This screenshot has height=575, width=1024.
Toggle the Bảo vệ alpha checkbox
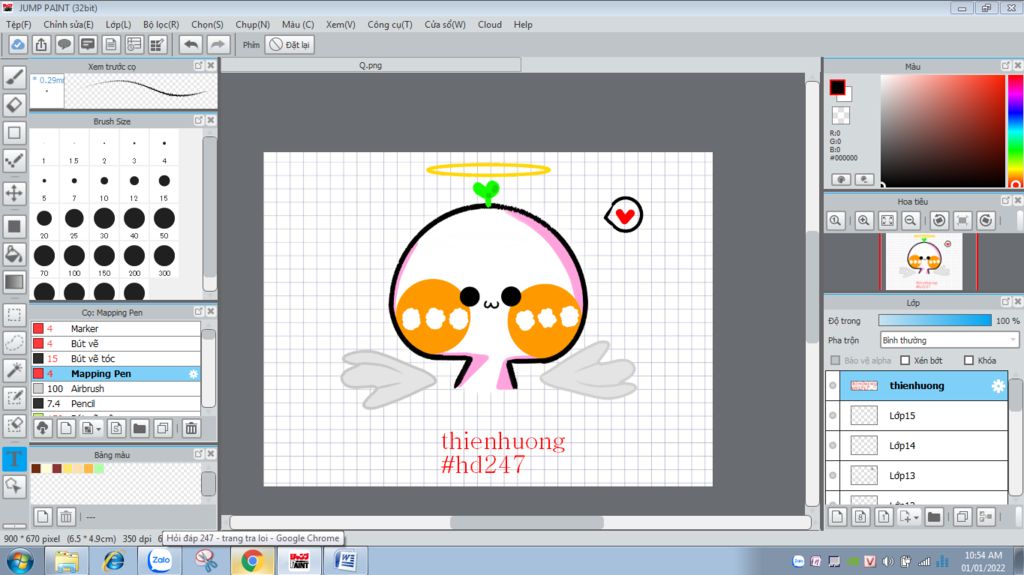(x=835, y=360)
